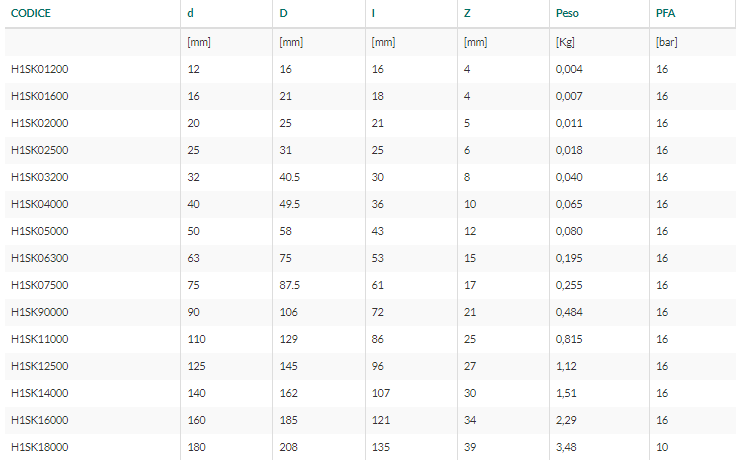
Task: Click the H1SK06300 code entry
Action: (40, 258)
